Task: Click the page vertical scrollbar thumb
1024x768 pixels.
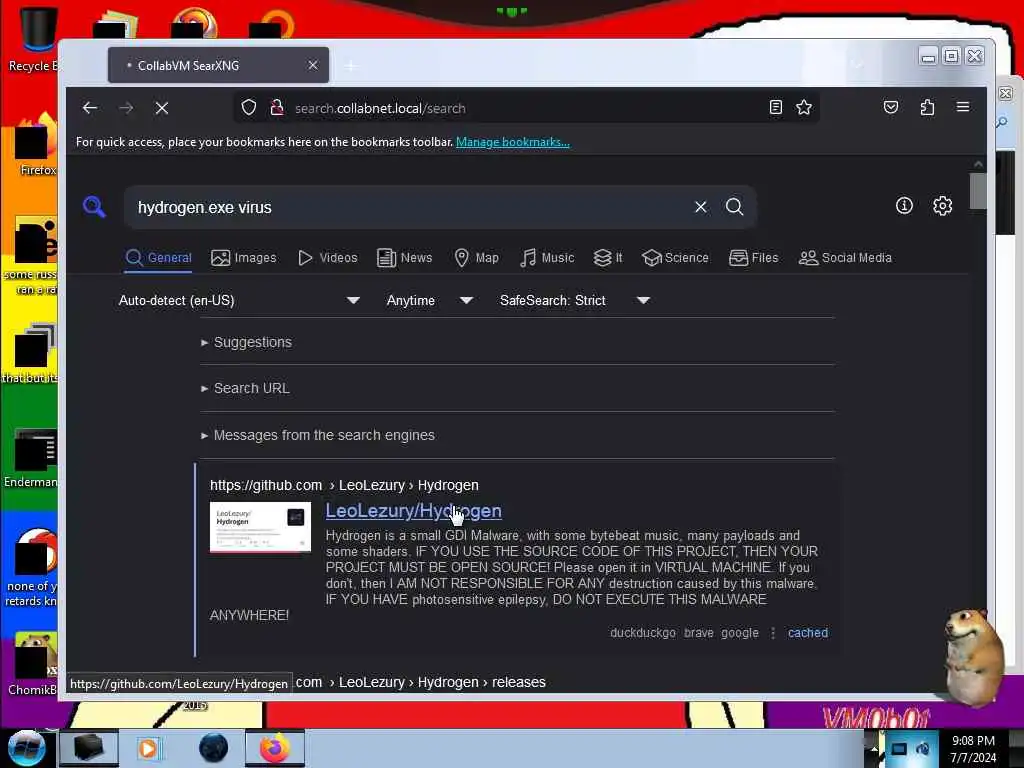Action: pyautogui.click(x=978, y=190)
